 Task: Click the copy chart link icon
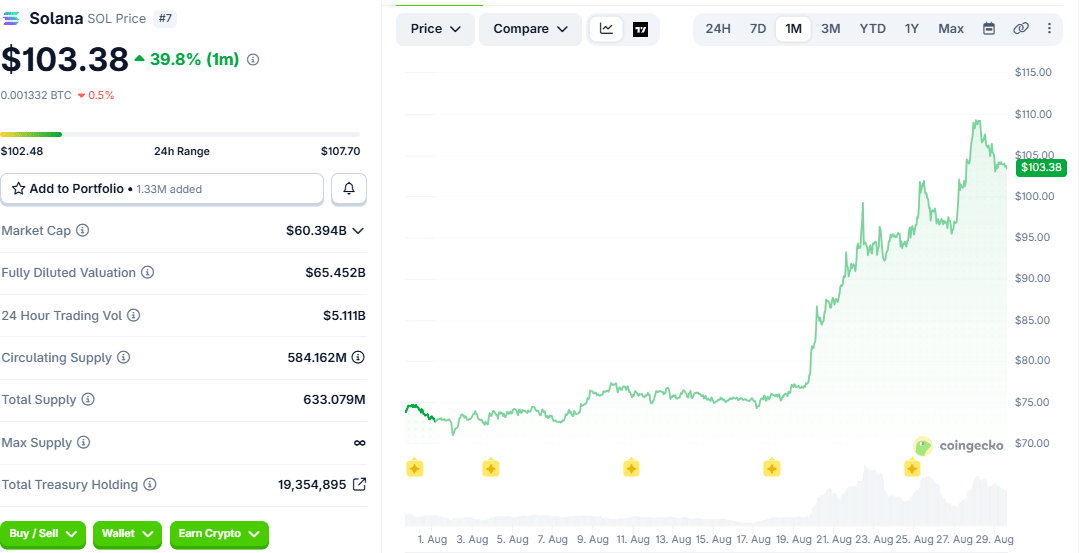tap(1021, 29)
